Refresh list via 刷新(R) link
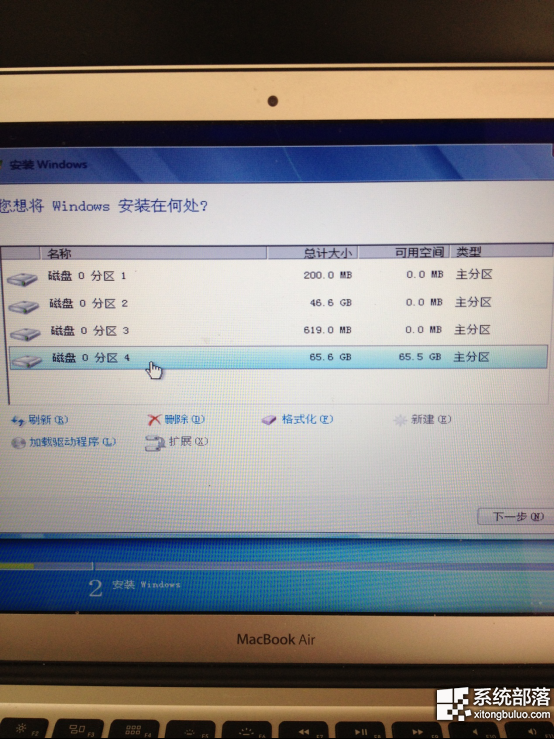Image resolution: width=554 pixels, height=739 pixels. [48, 419]
